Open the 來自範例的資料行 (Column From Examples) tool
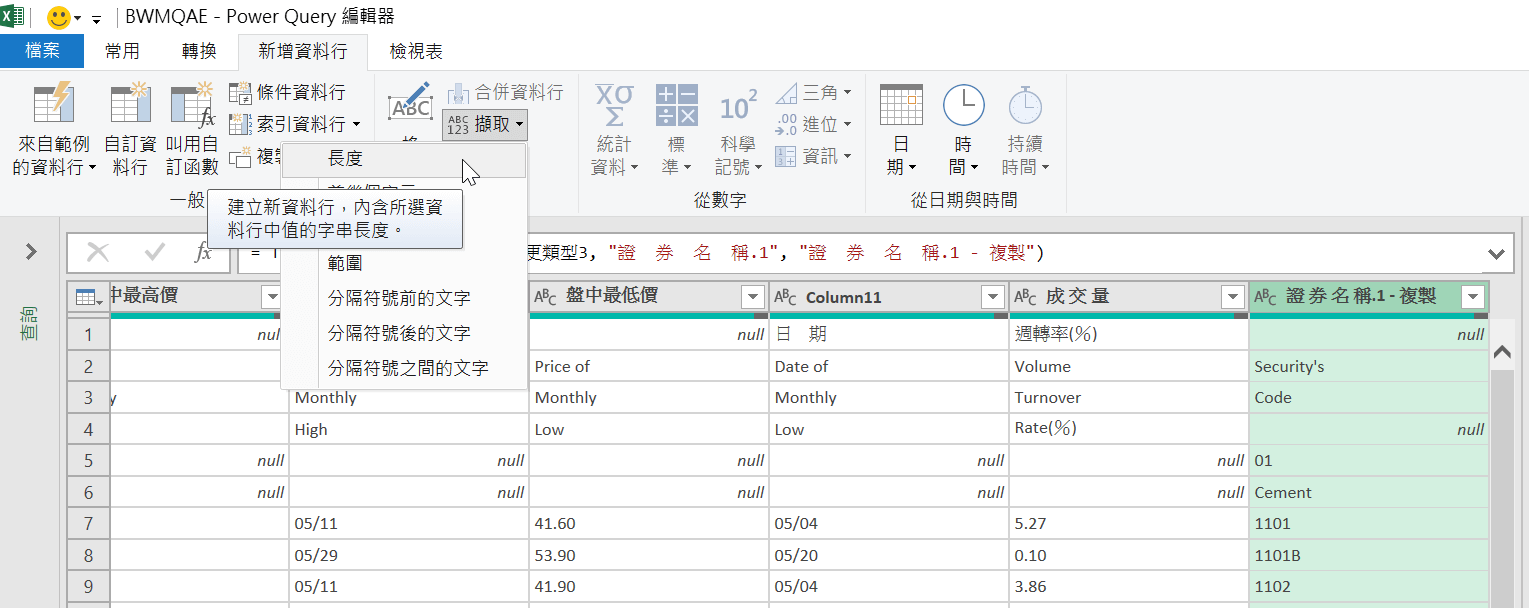This screenshot has height=608, width=1529. [x=54, y=130]
